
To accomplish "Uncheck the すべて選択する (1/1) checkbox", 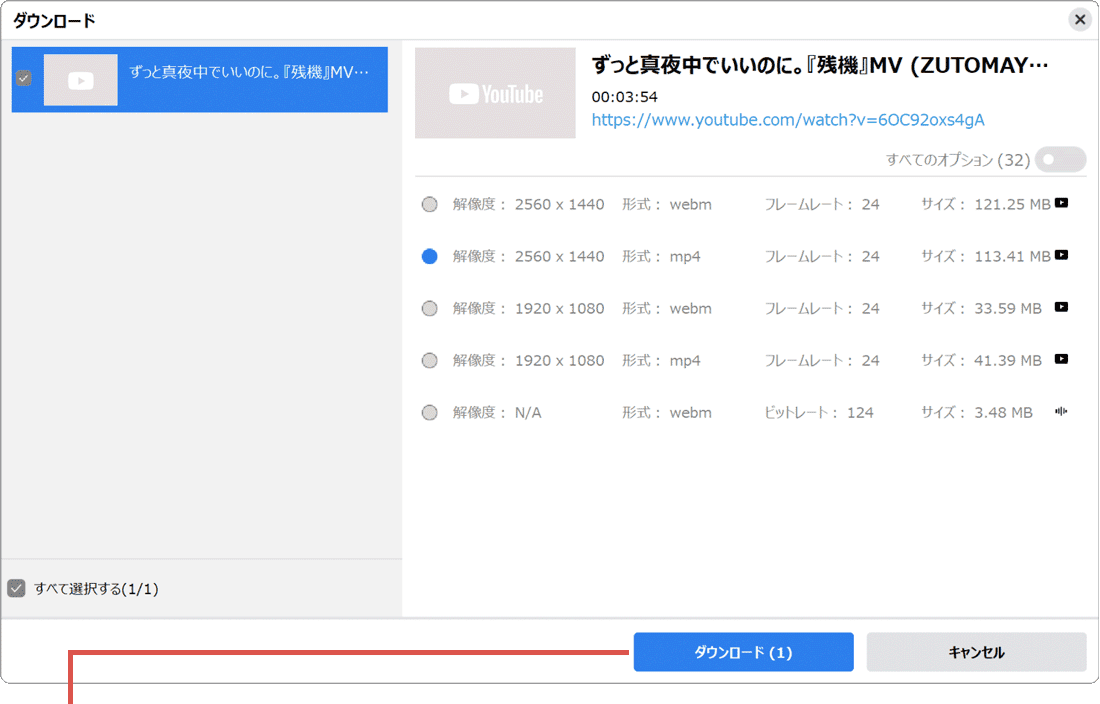I will tap(16, 590).
